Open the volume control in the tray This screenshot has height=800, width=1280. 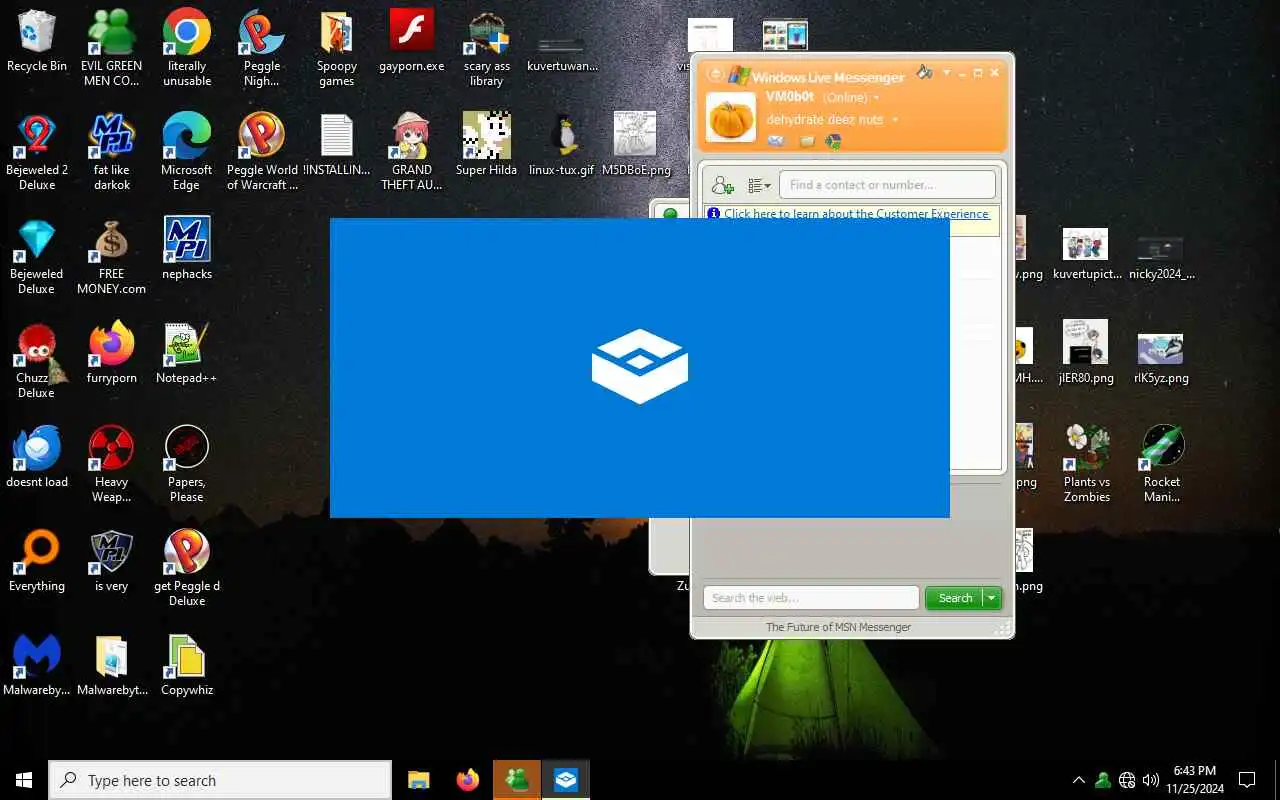click(1151, 780)
